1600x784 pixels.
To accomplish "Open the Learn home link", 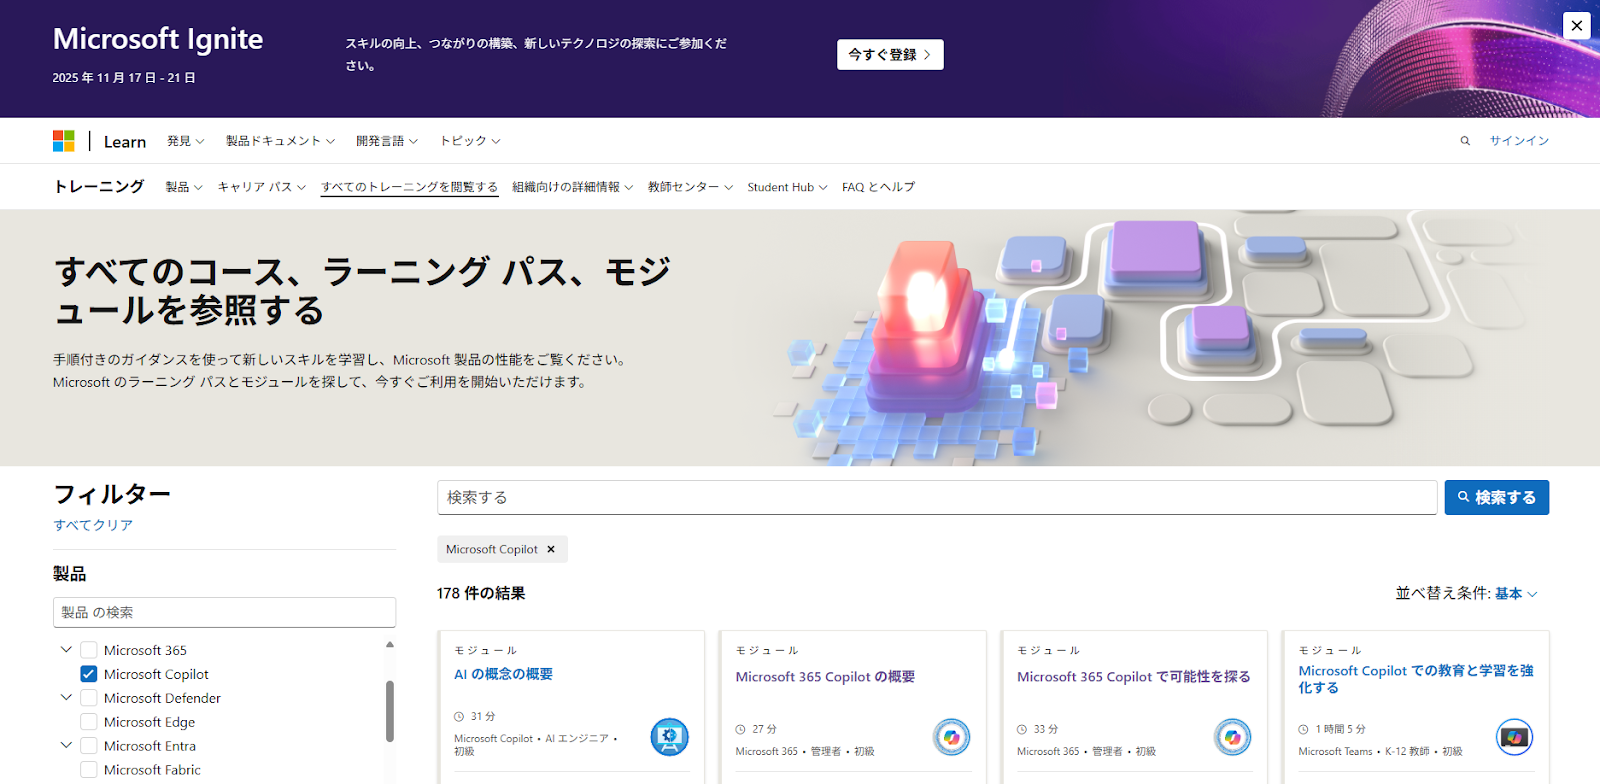I will pos(125,142).
